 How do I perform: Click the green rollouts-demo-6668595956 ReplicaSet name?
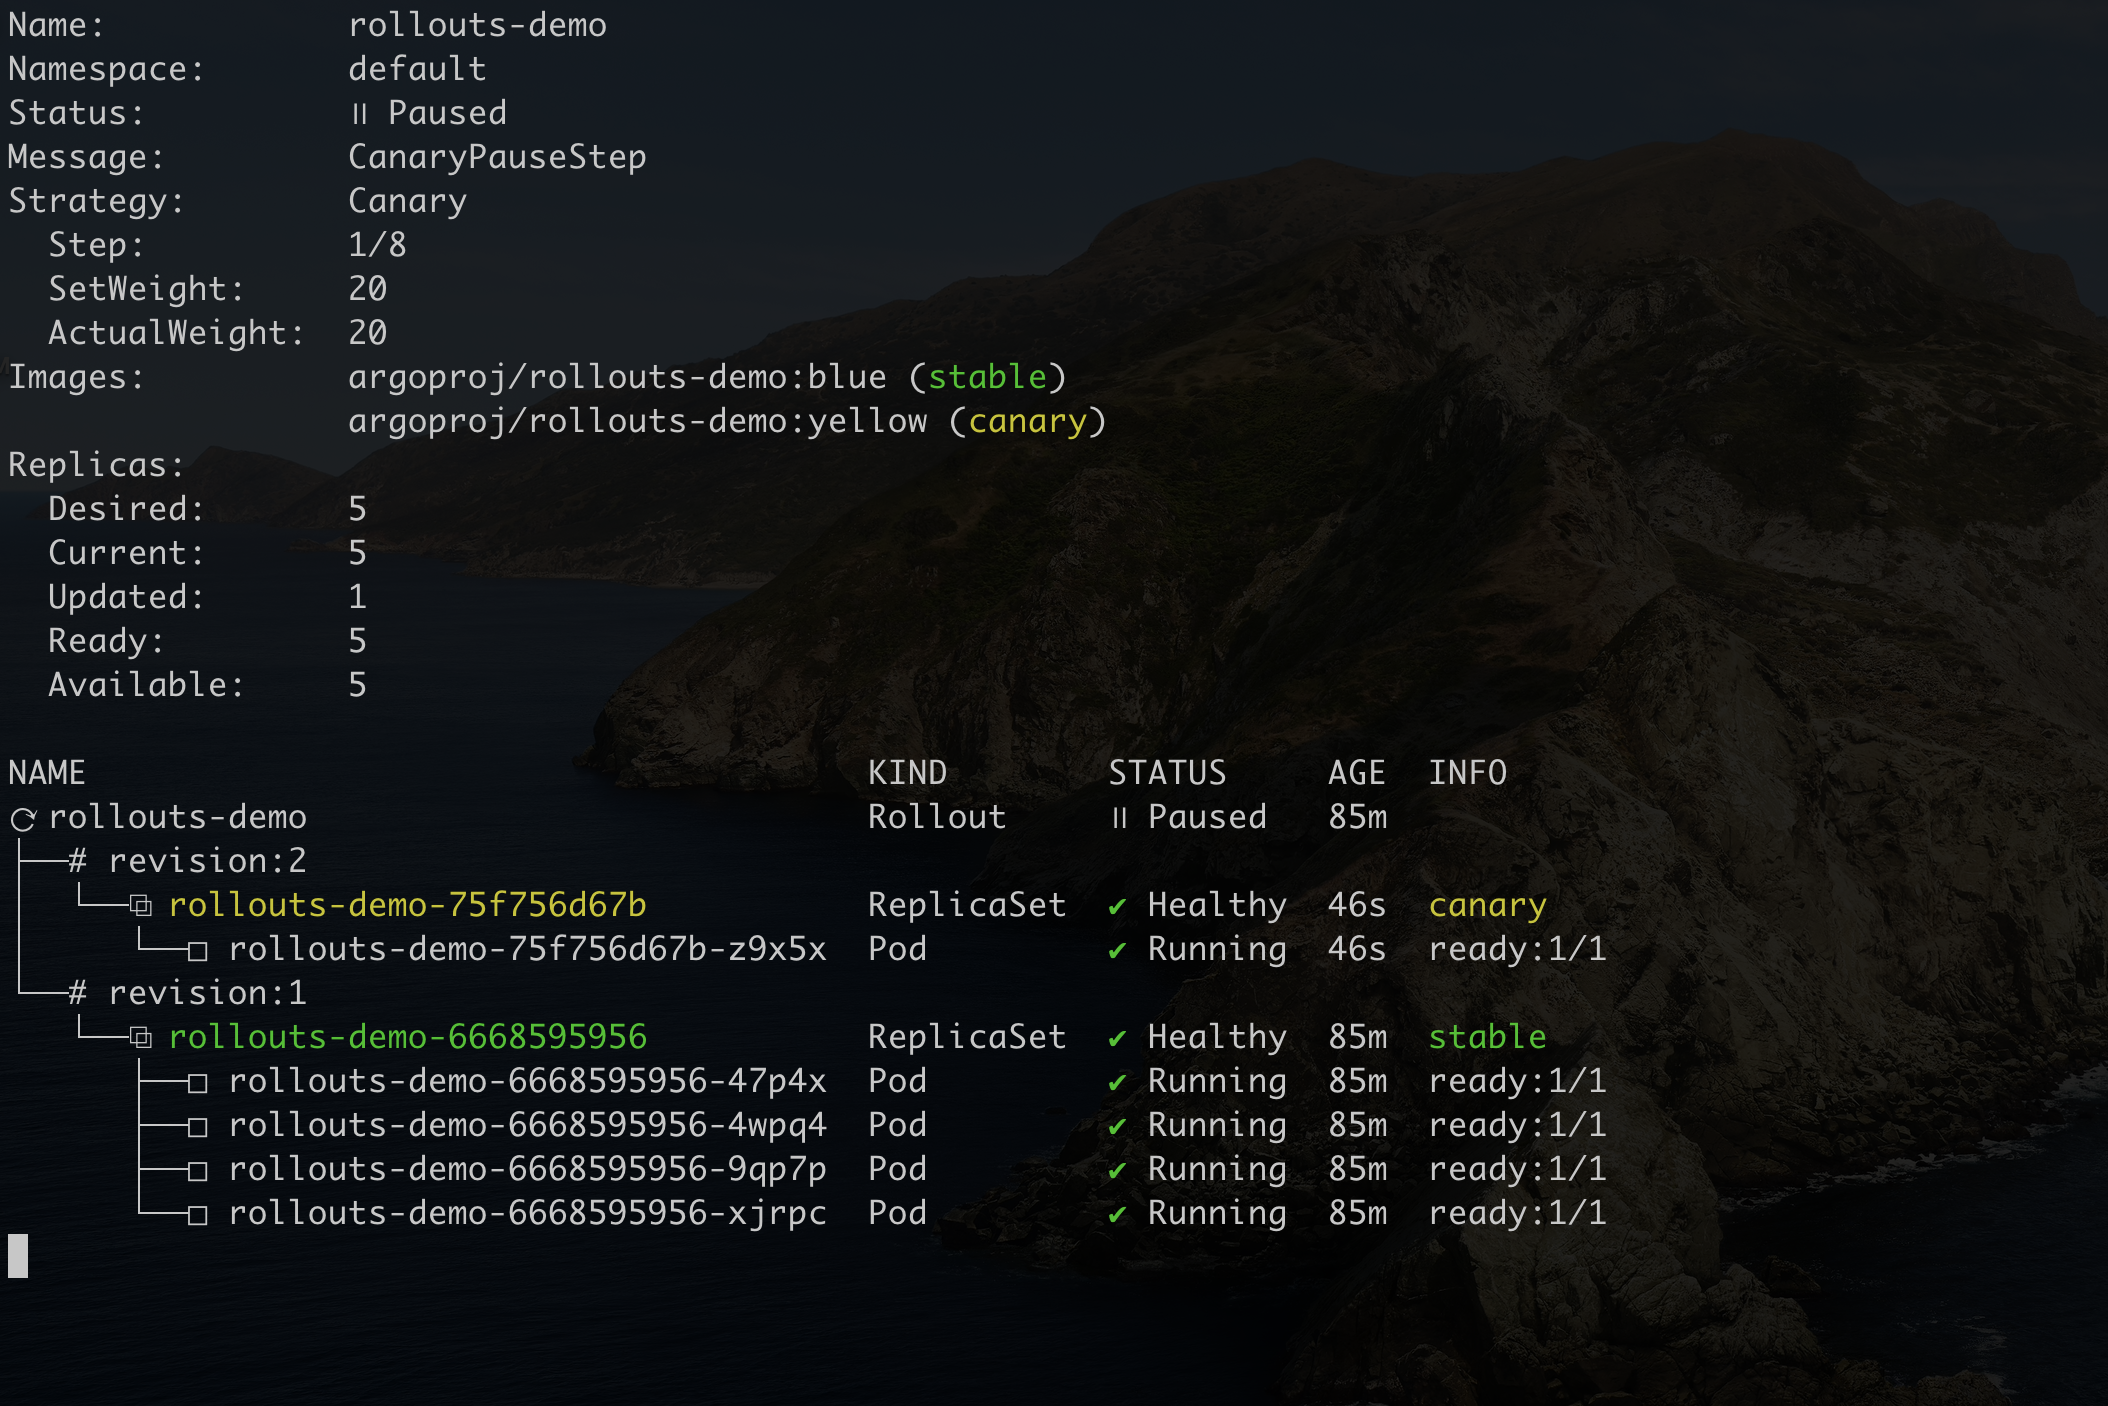point(407,1037)
